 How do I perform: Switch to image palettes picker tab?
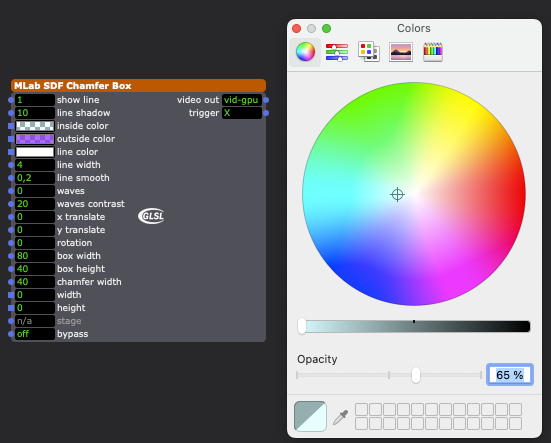[x=401, y=52]
